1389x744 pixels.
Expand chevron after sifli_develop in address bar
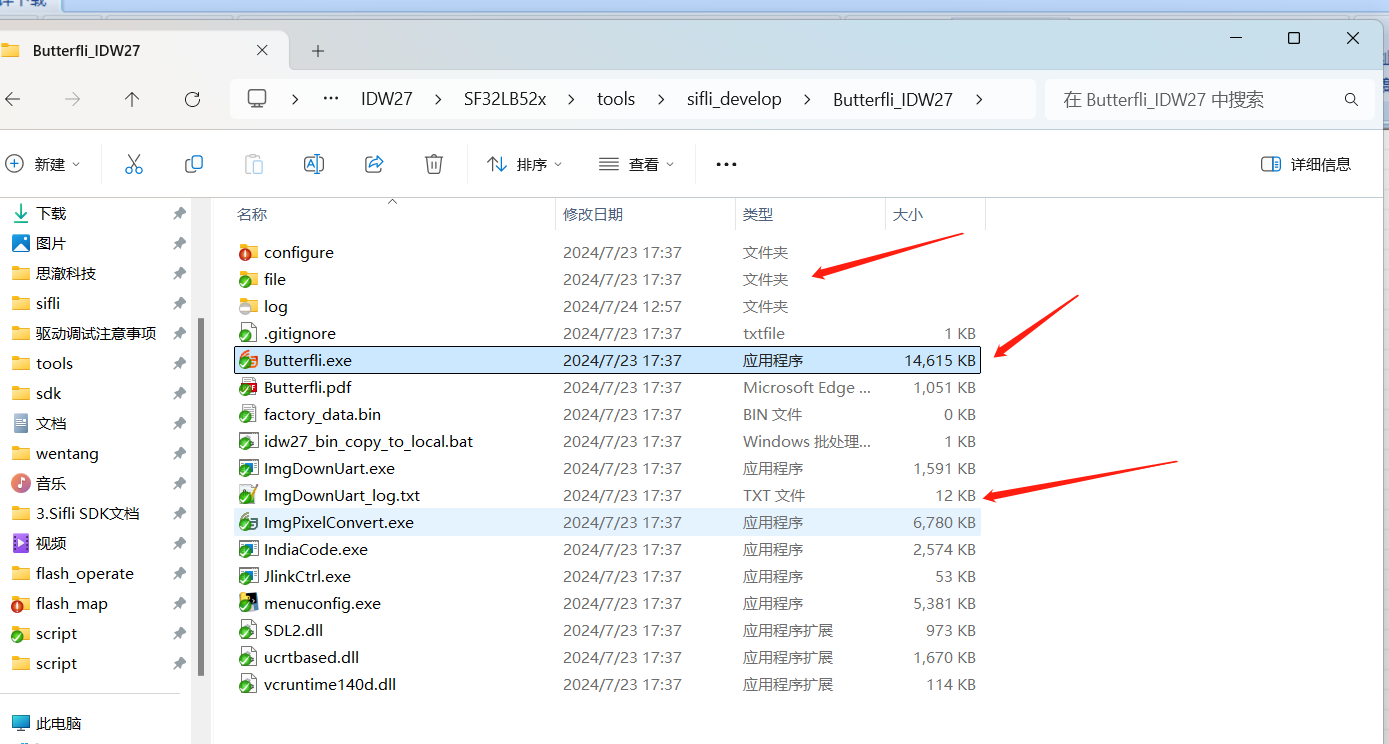[x=807, y=99]
